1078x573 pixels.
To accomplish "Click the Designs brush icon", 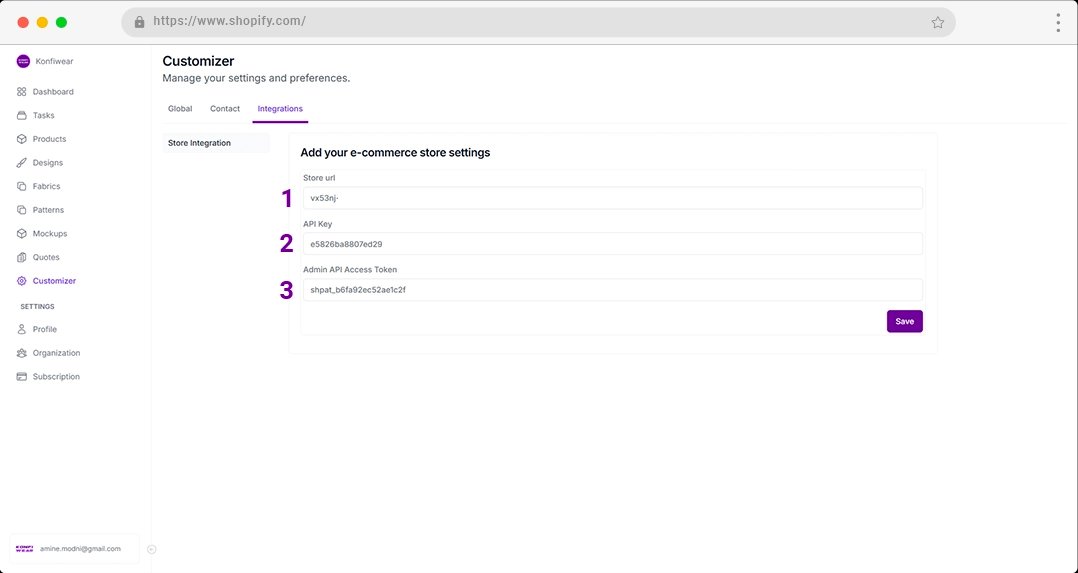I will tap(22, 163).
